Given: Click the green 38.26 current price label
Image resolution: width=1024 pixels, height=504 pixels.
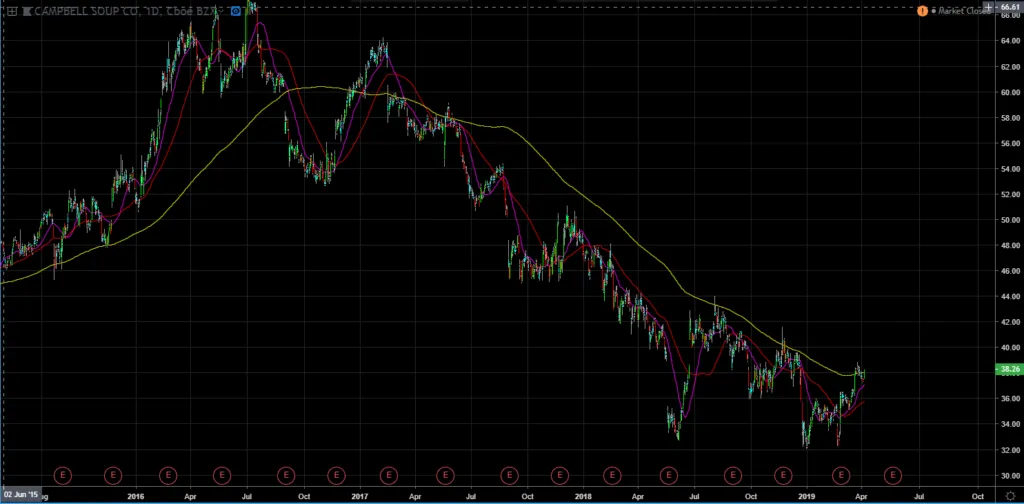Looking at the screenshot, I should (1010, 370).
